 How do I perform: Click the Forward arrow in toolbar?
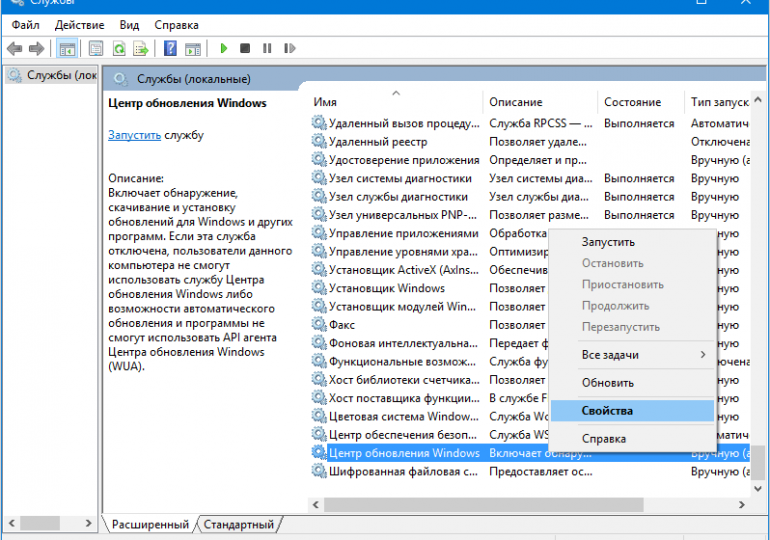coord(37,48)
